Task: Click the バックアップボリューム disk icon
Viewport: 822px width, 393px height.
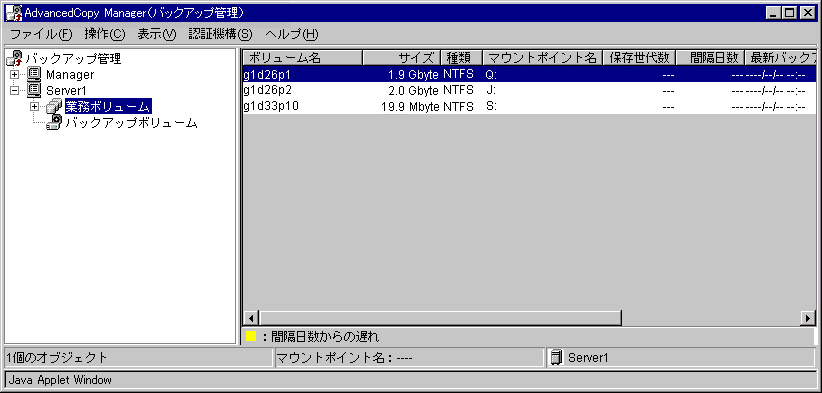Action: pyautogui.click(x=54, y=123)
